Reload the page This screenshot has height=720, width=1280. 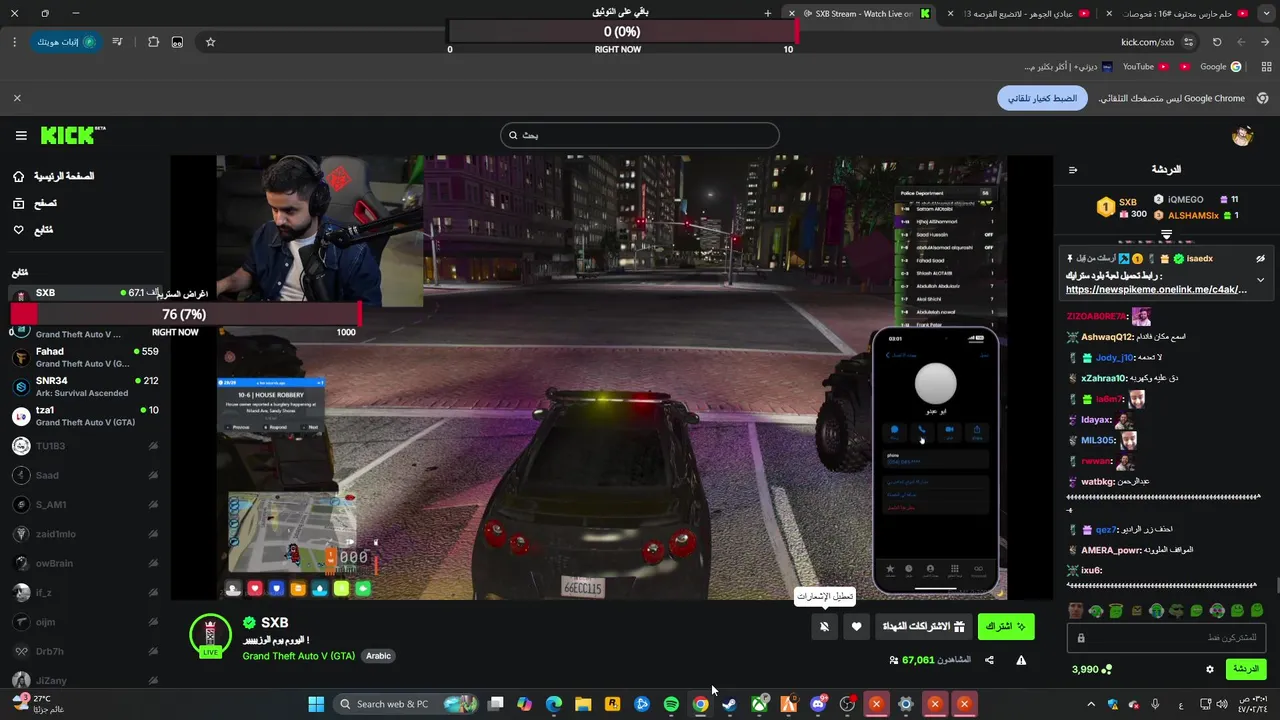[x=1217, y=42]
